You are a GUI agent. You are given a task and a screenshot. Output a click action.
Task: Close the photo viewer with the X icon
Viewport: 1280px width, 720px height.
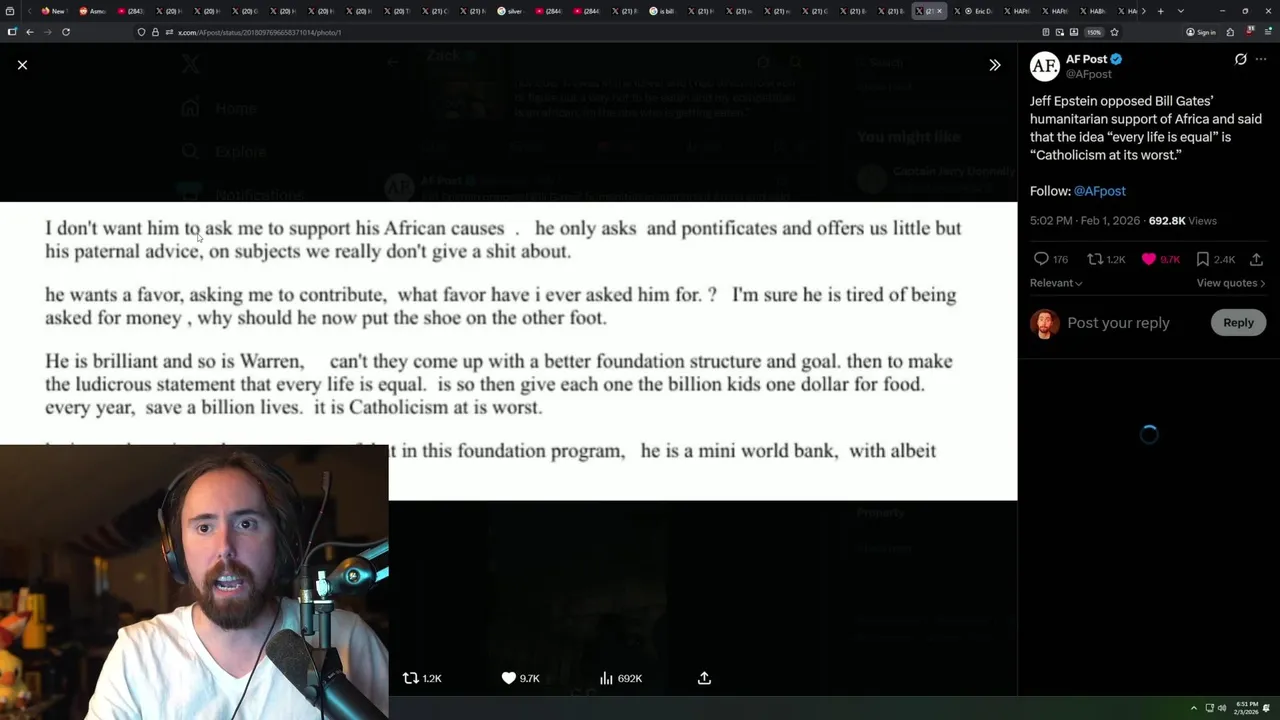(22, 65)
